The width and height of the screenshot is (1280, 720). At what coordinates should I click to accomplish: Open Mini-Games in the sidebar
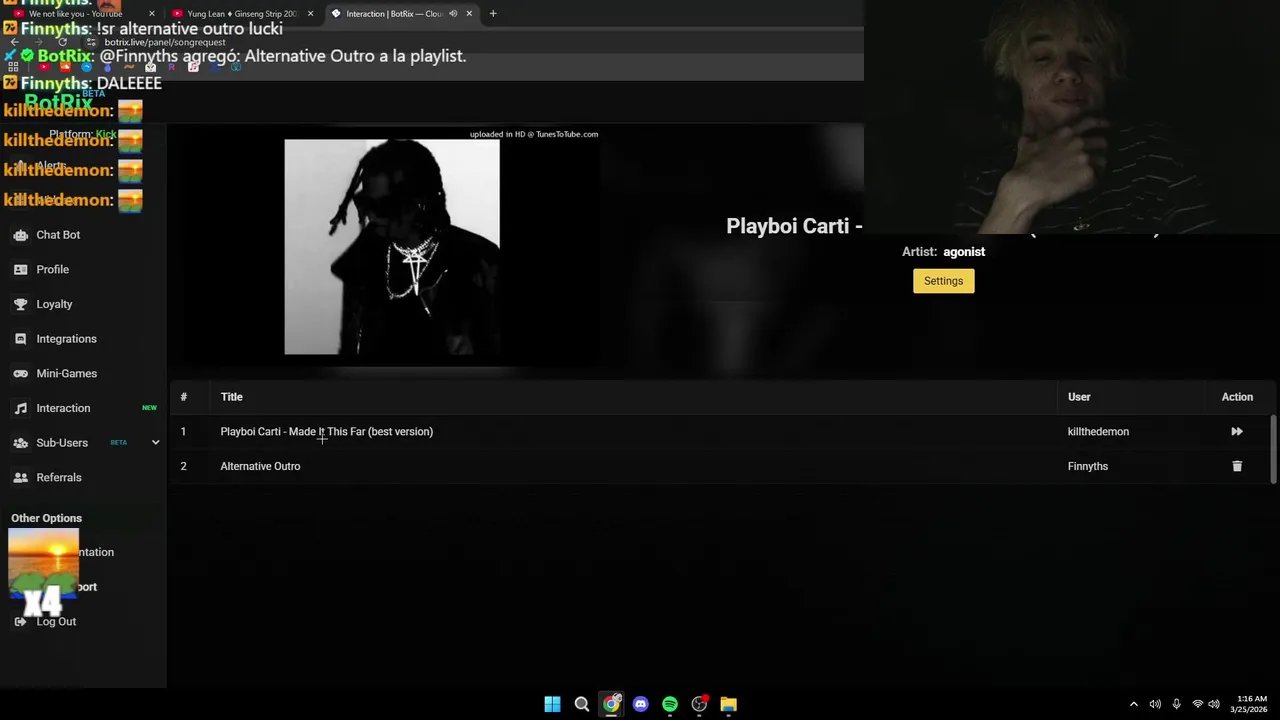tap(66, 373)
